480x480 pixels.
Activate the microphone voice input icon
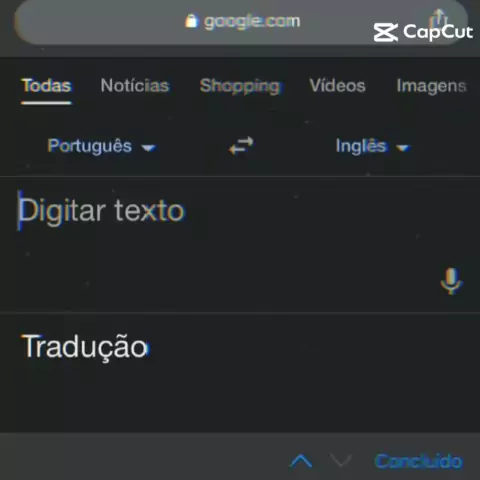point(451,281)
